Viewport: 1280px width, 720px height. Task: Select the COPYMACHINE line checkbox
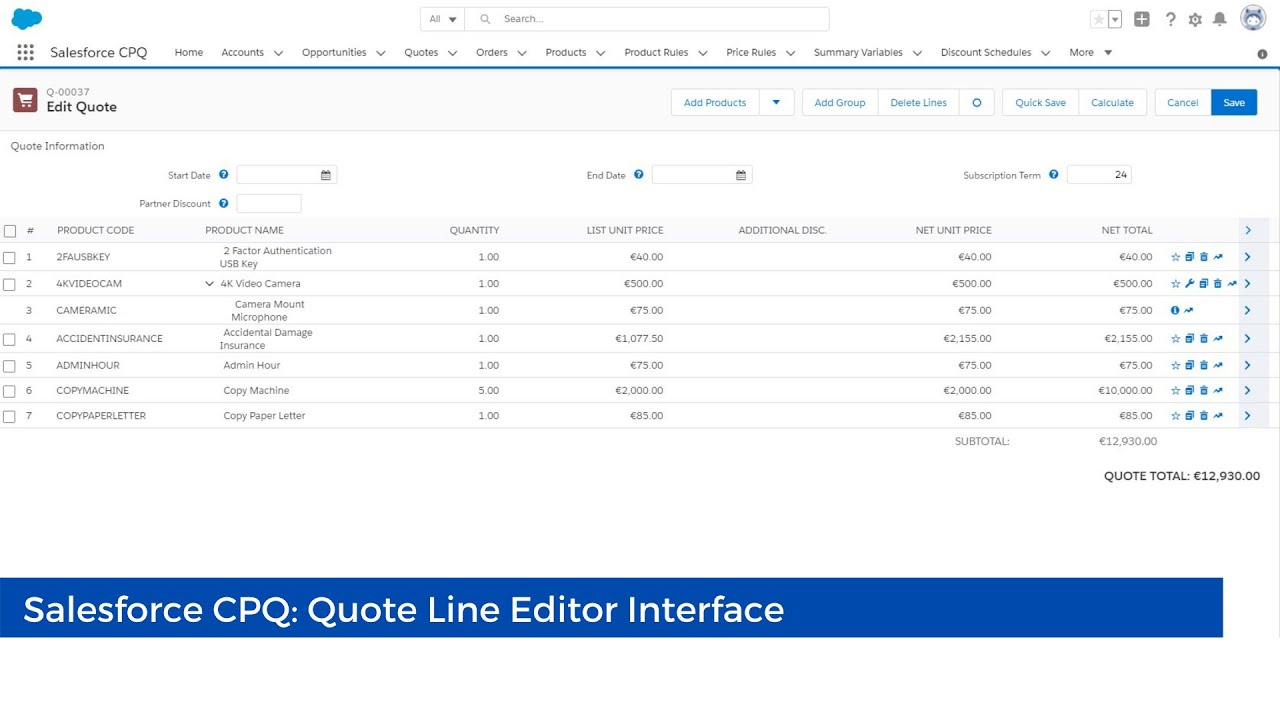[x=9, y=392]
